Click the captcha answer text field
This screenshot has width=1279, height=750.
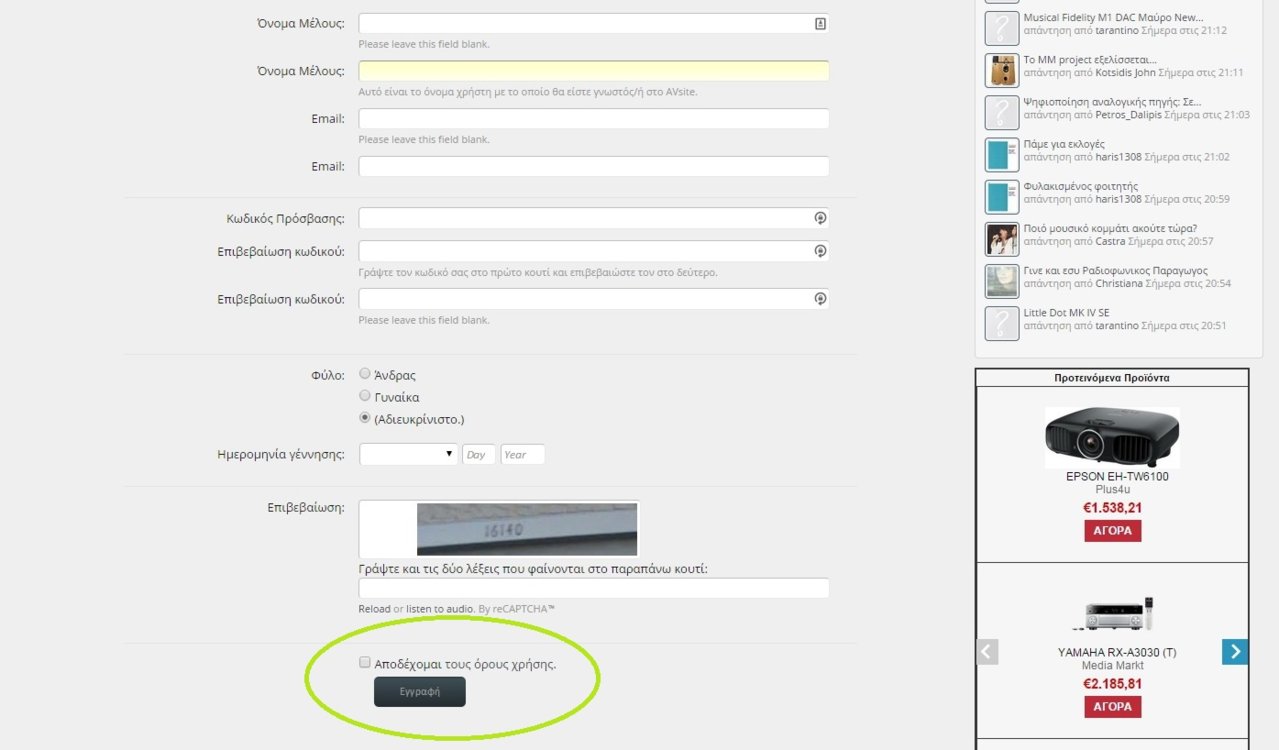[593, 588]
